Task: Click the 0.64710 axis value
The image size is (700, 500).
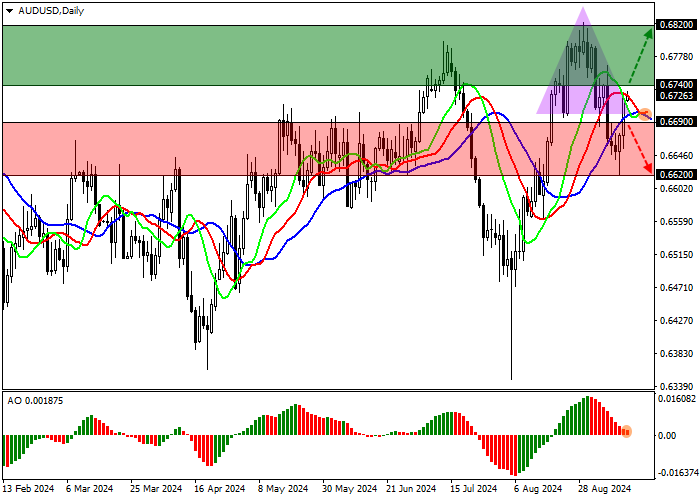Action: click(x=676, y=288)
